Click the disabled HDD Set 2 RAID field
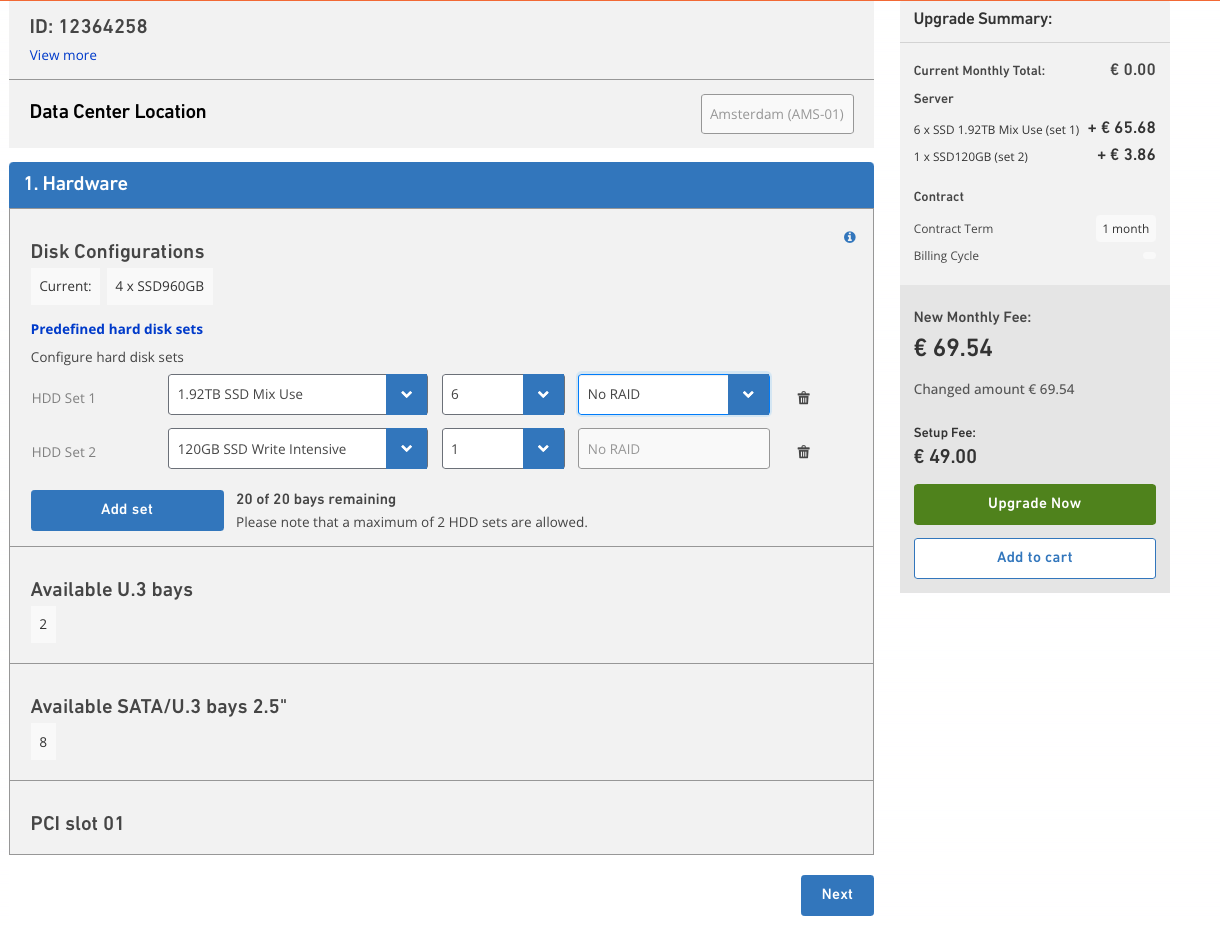1220x928 pixels. (673, 449)
